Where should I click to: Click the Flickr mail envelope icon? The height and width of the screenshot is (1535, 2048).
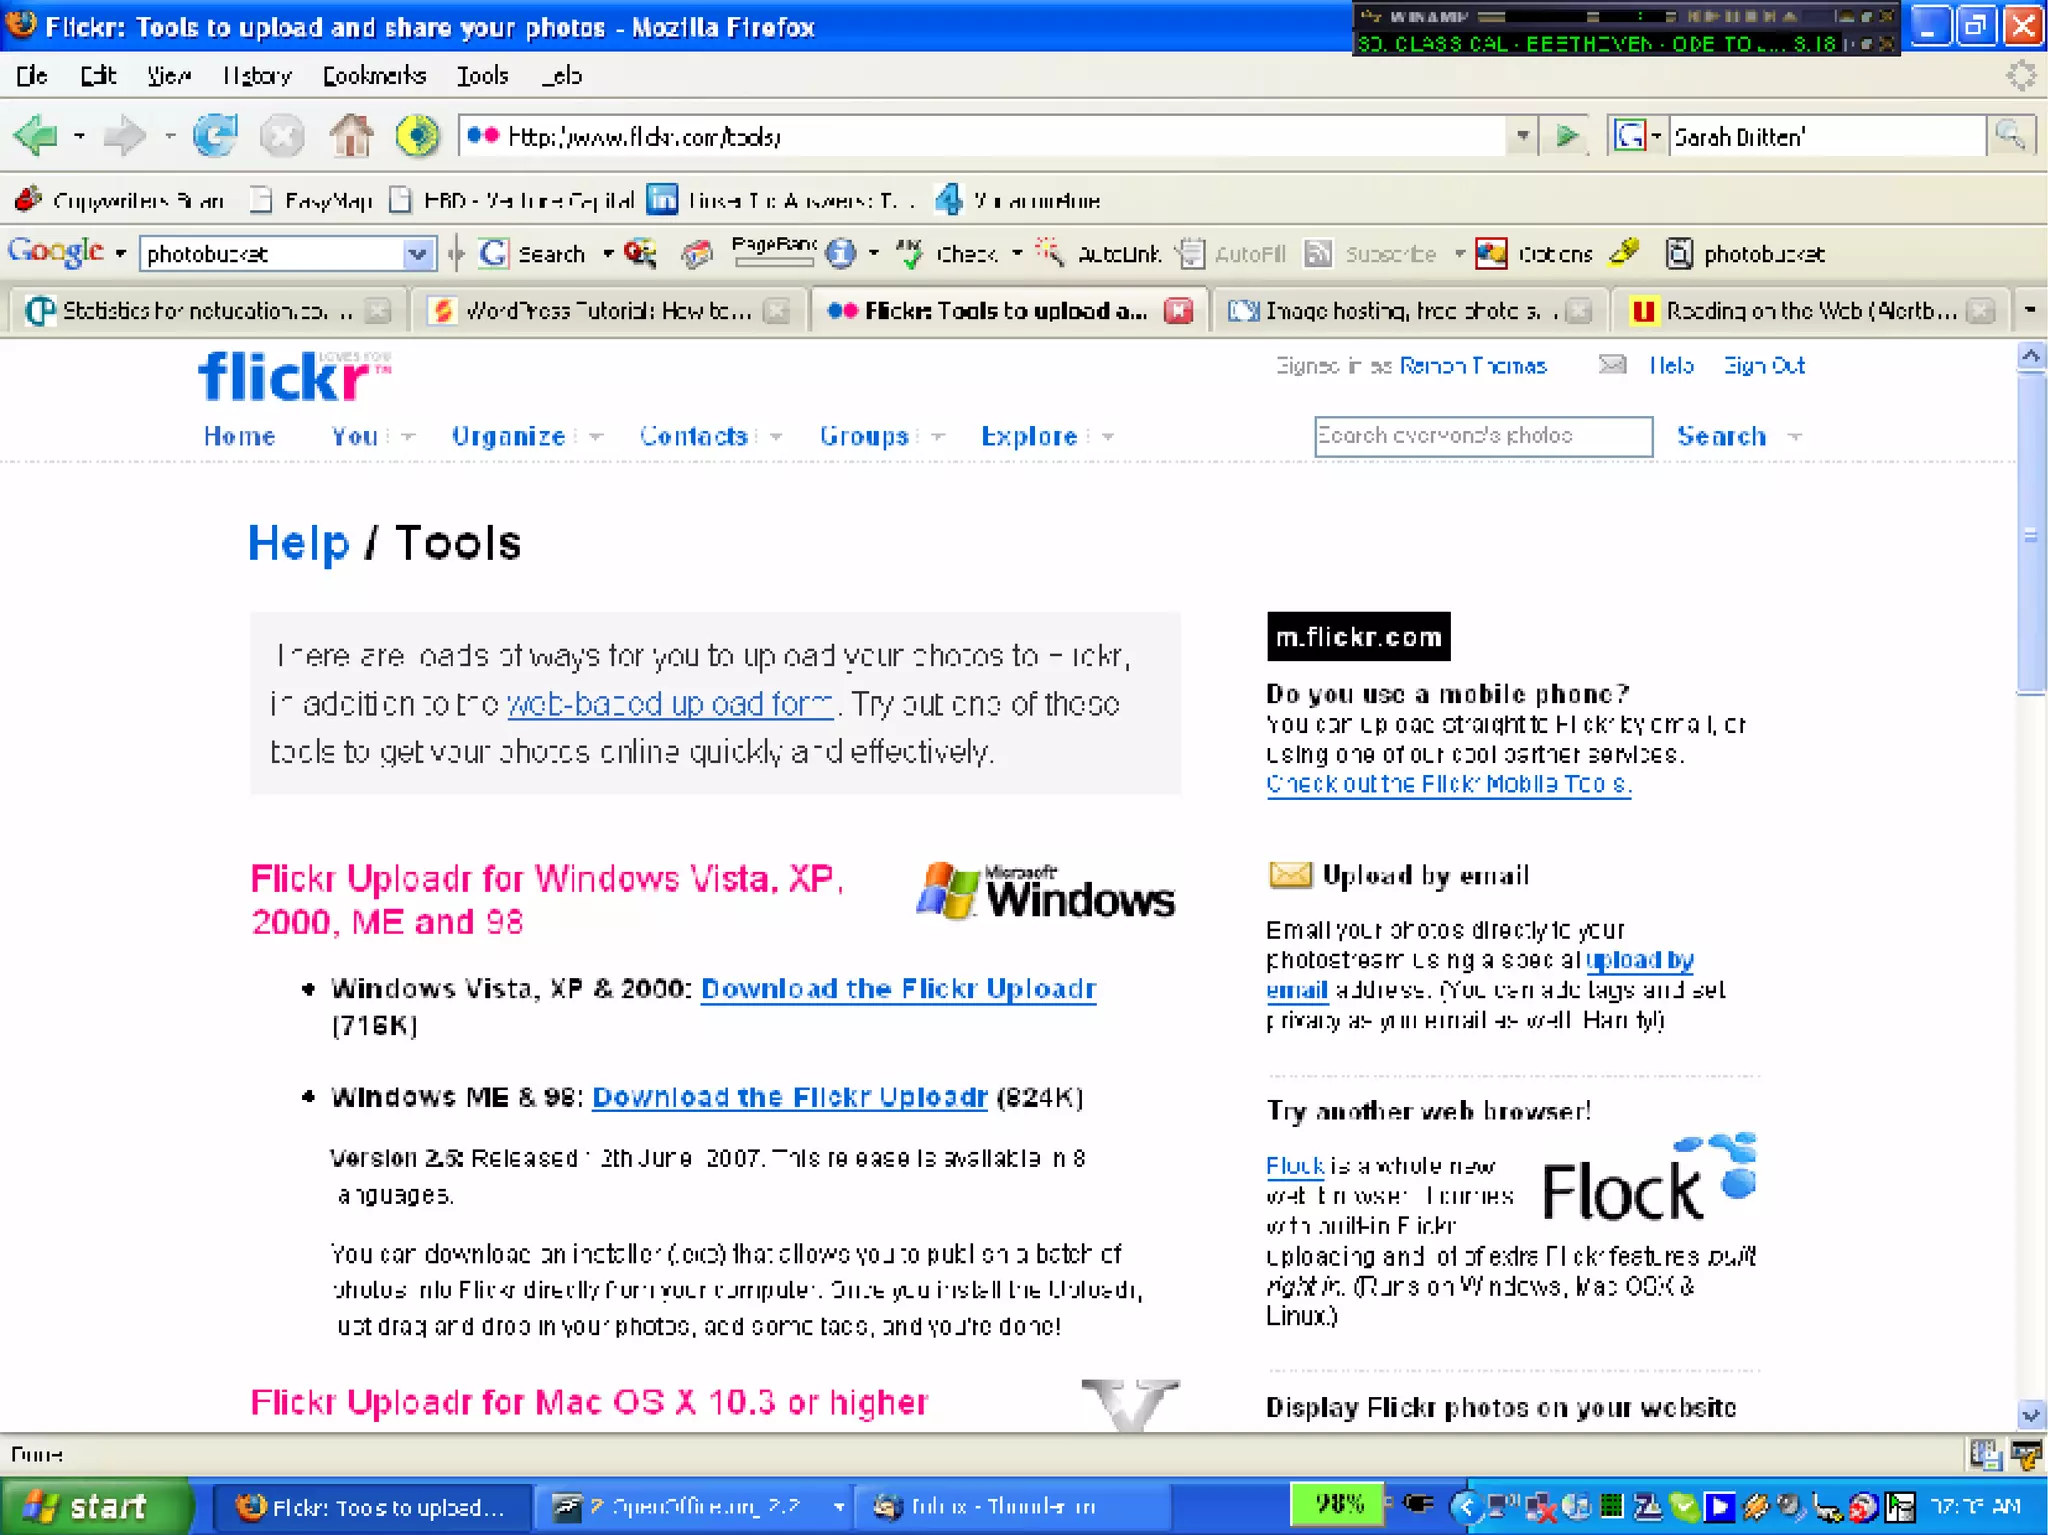[x=1612, y=365]
